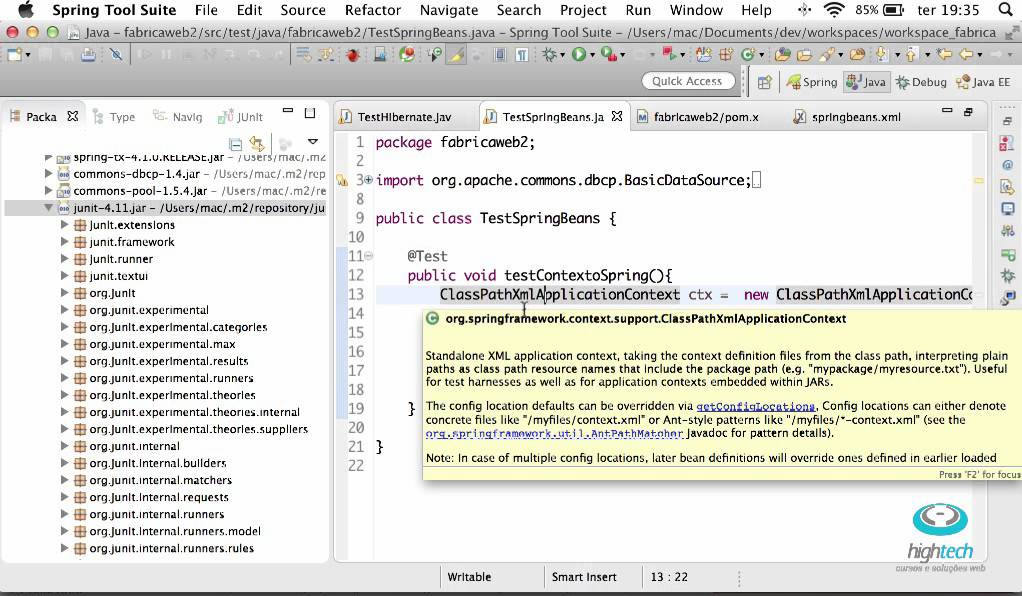
Task: Expand the org.junit.experimental.max package
Action: (x=64, y=344)
